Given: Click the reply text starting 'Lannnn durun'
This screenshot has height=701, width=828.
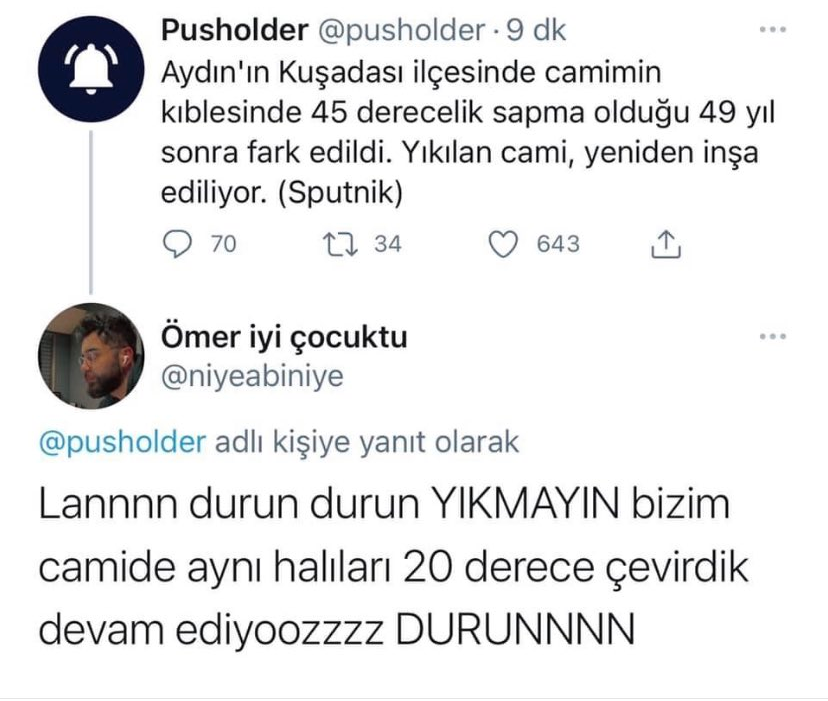Looking at the screenshot, I should click(385, 567).
